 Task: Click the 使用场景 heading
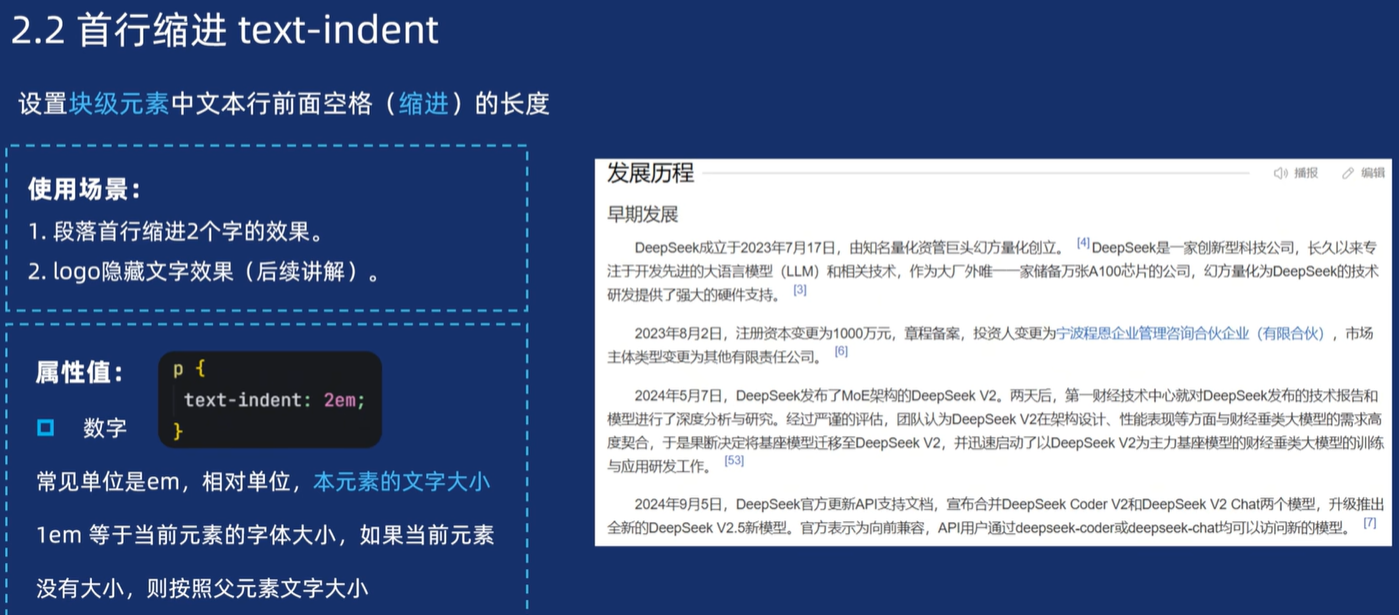click(85, 189)
